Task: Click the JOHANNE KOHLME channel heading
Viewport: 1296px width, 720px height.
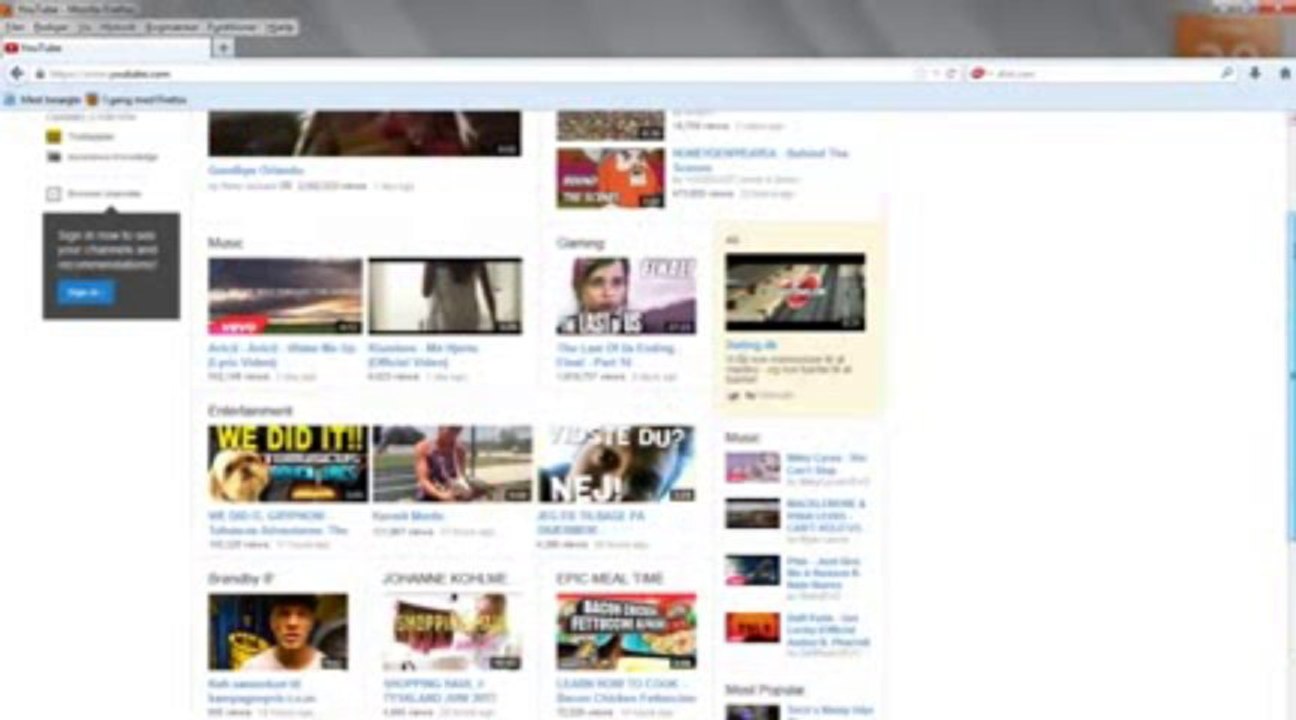Action: point(445,578)
